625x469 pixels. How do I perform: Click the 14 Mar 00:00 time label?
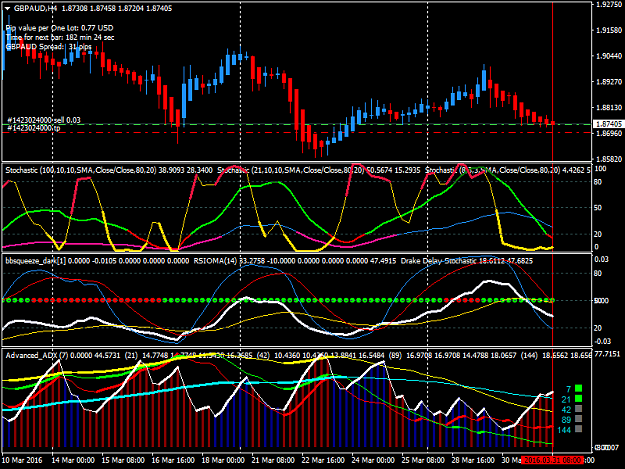(73, 460)
